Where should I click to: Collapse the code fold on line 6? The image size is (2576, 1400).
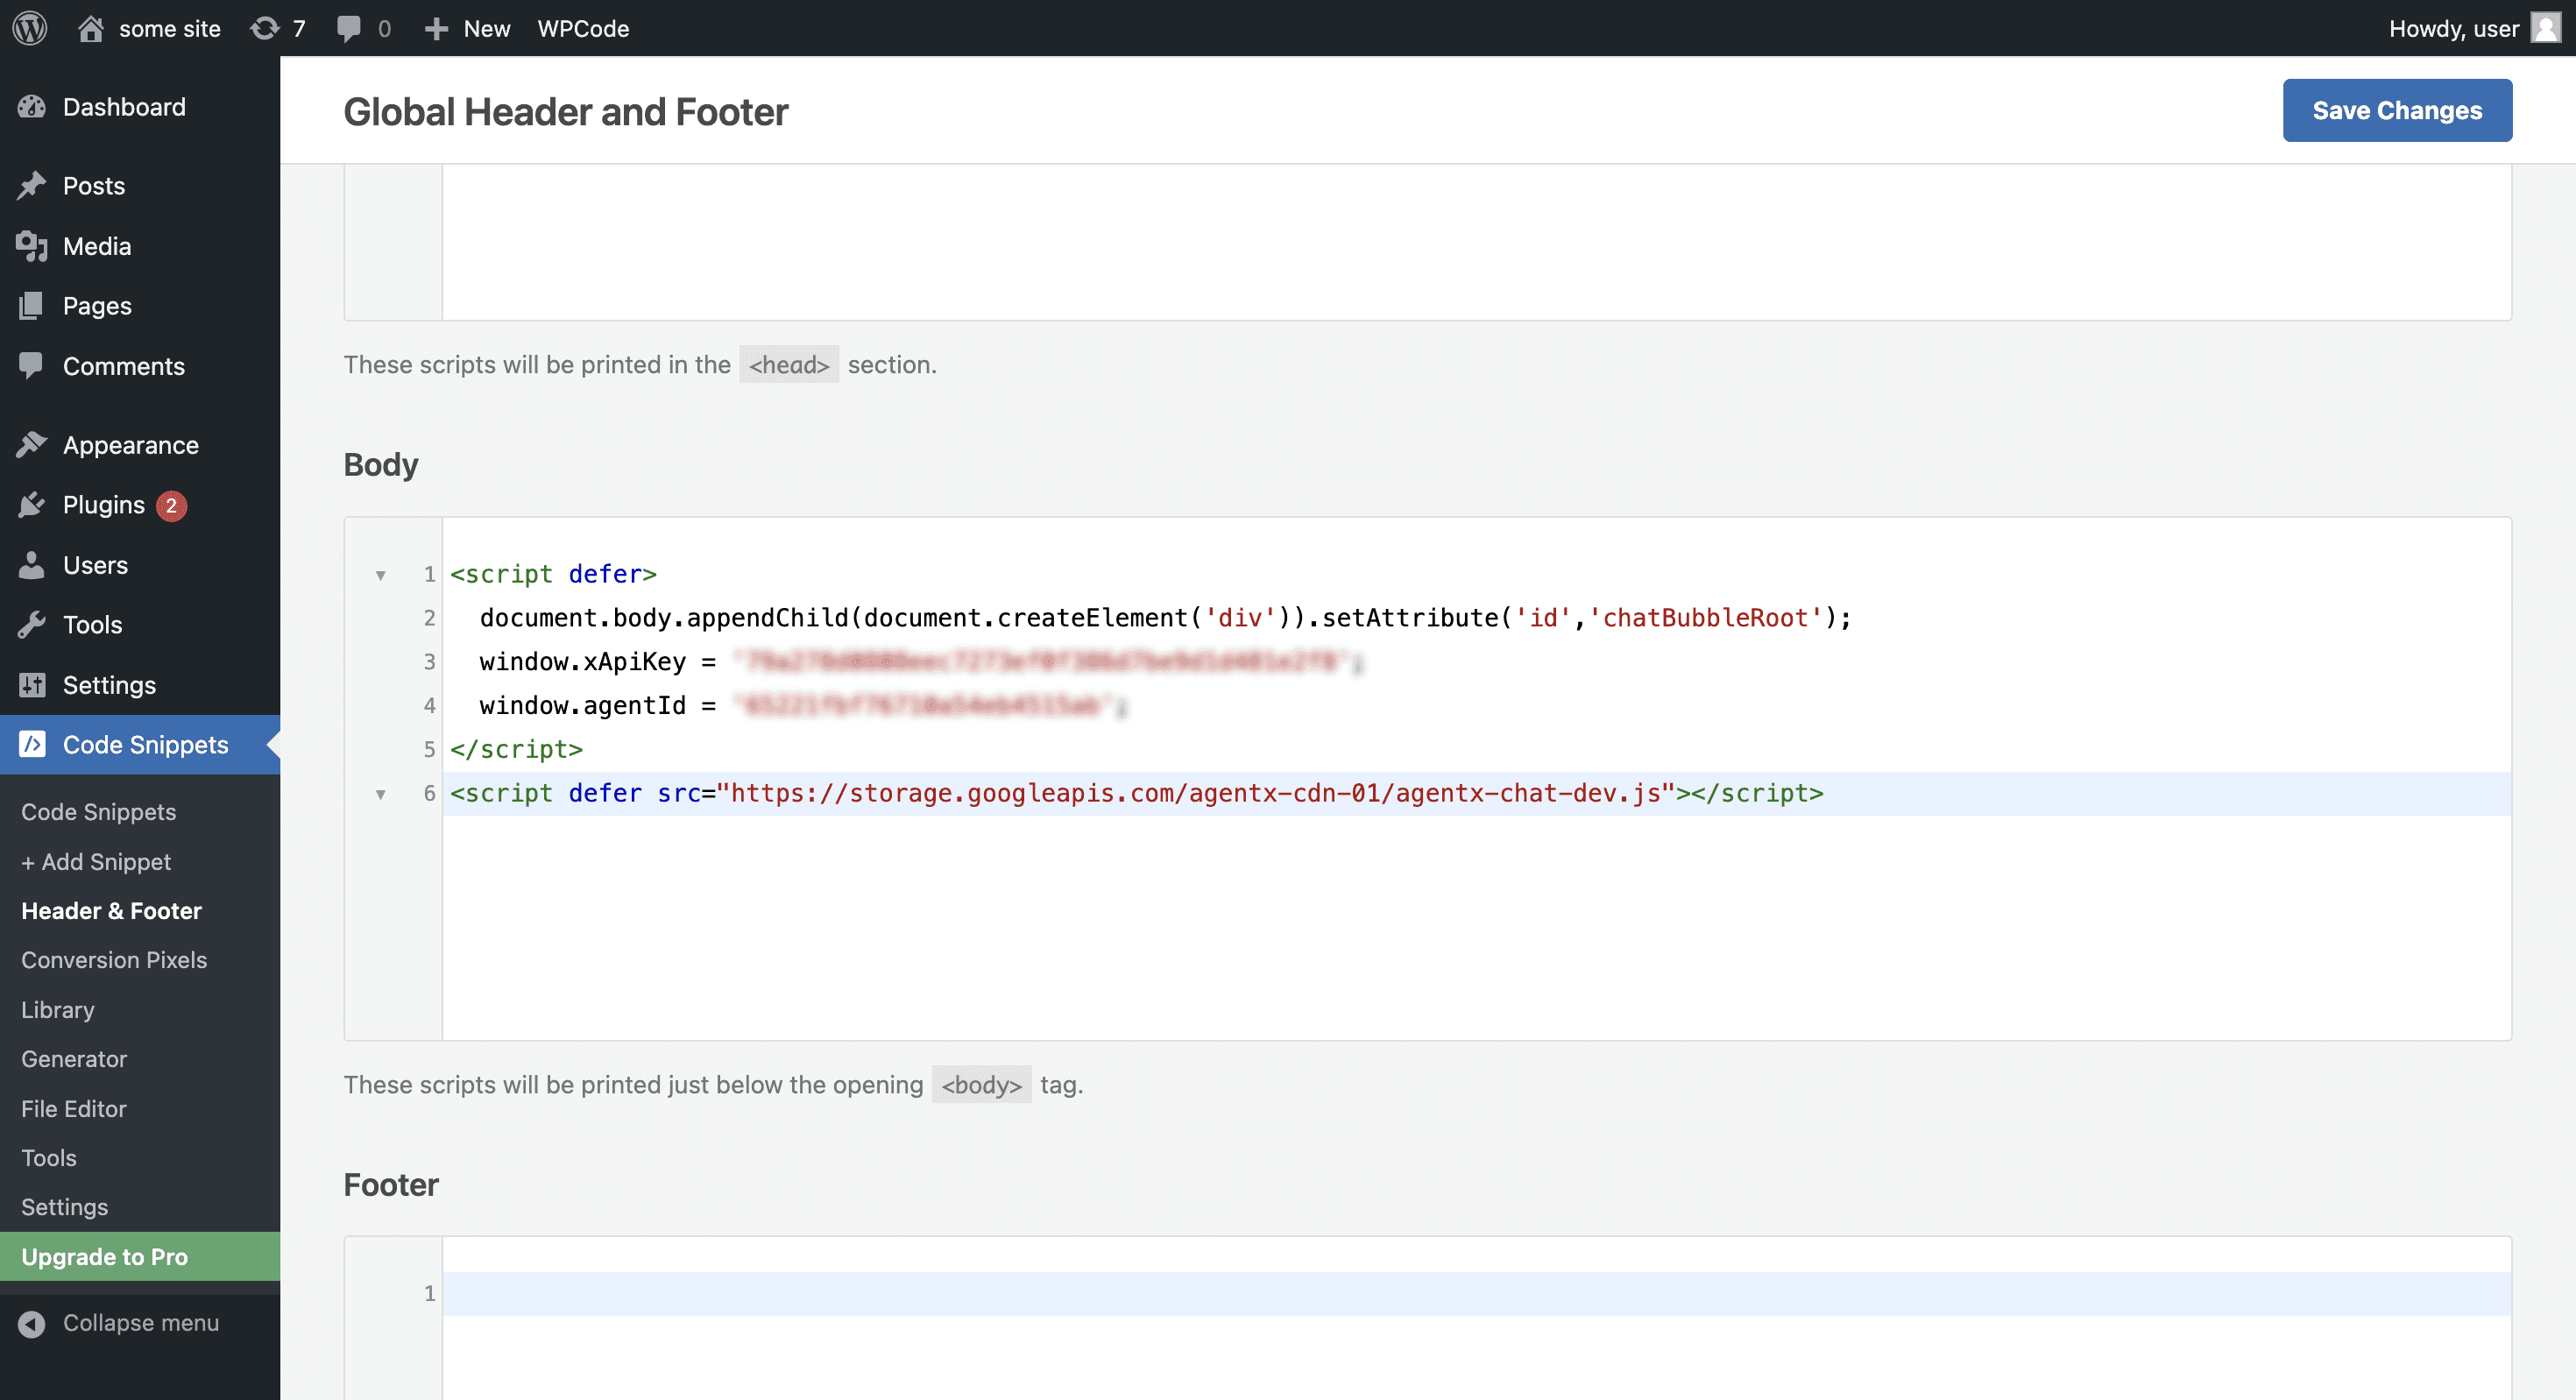coord(381,794)
